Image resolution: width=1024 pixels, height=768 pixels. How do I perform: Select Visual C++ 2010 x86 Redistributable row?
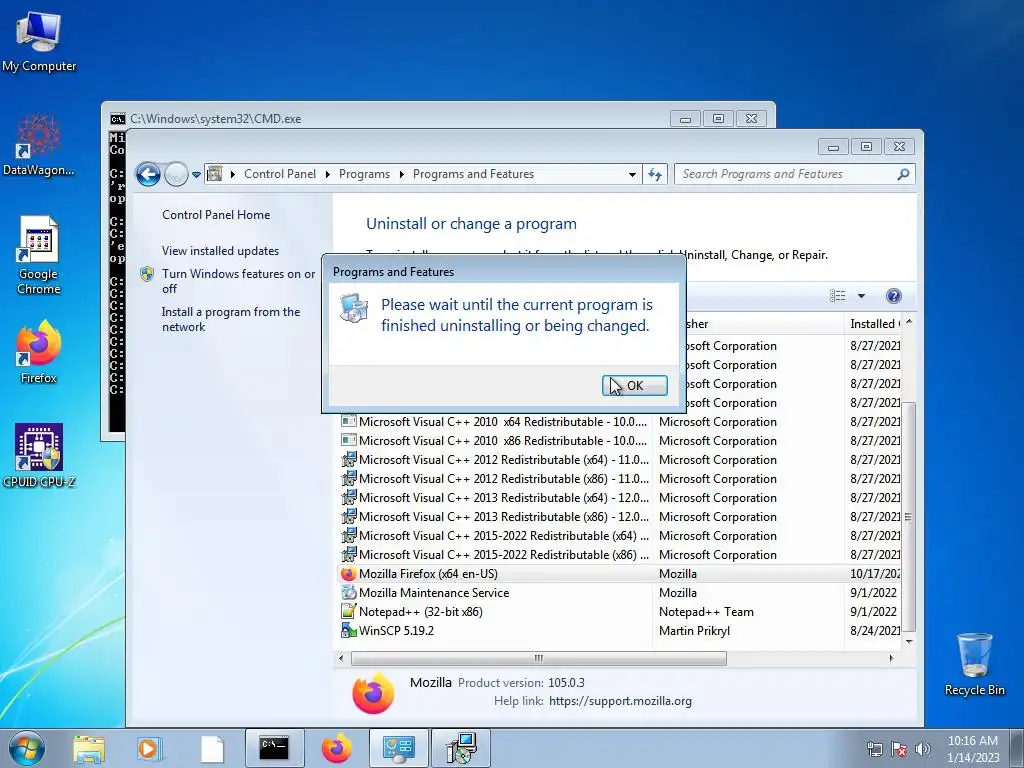619,441
